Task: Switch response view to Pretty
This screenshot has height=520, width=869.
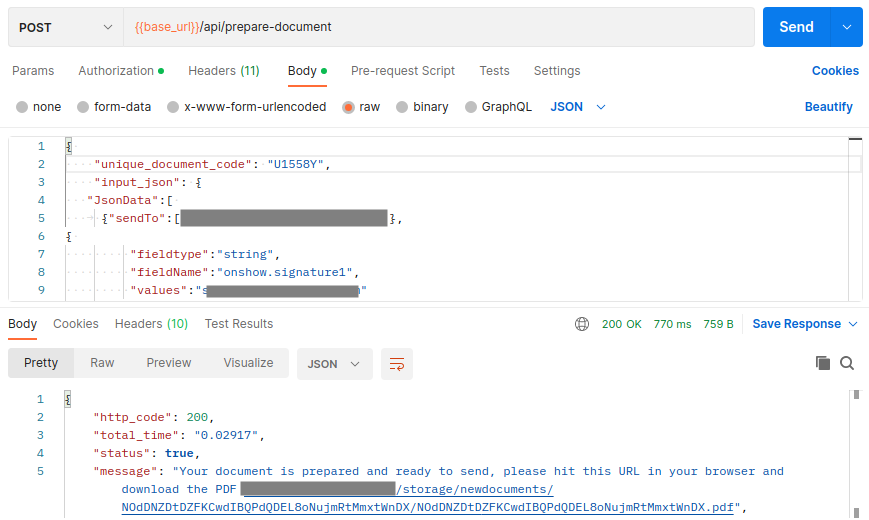Action: [x=41, y=363]
